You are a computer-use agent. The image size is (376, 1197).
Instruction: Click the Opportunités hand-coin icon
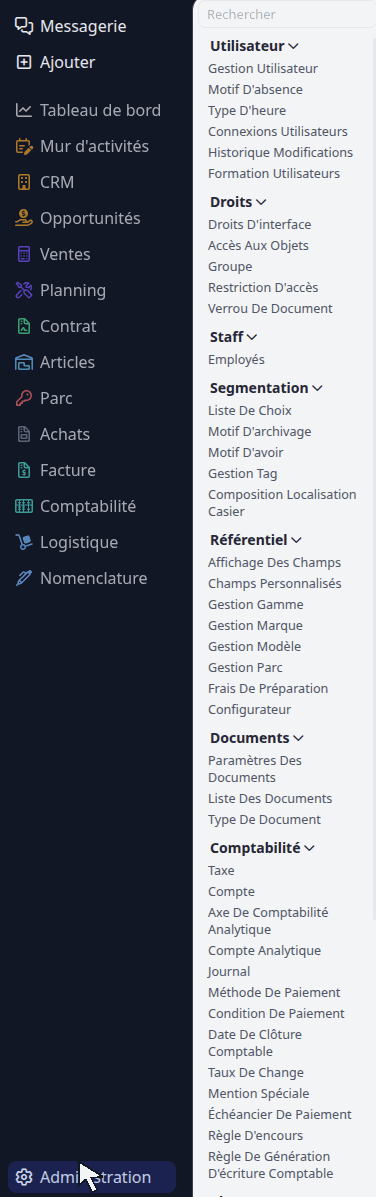[x=24, y=218]
